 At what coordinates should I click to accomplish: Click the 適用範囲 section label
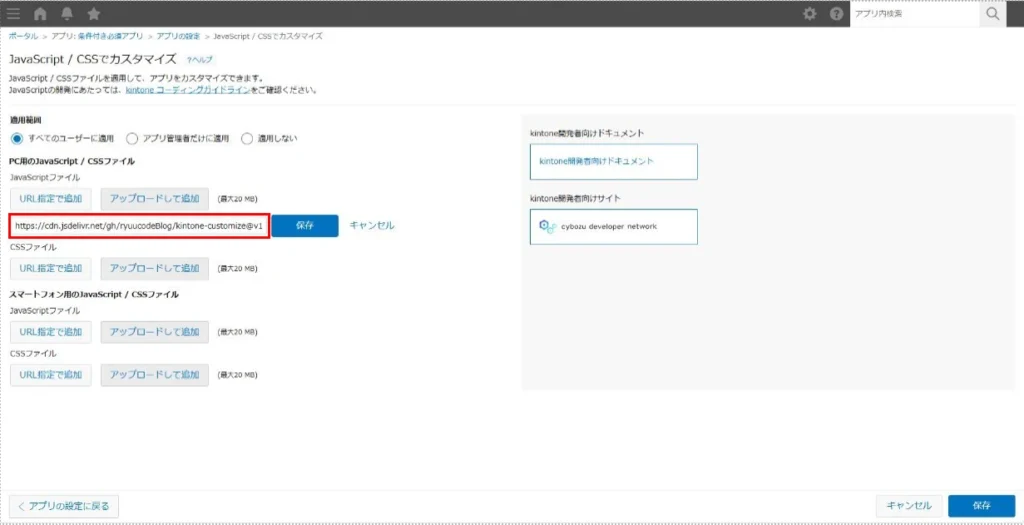click(x=24, y=121)
